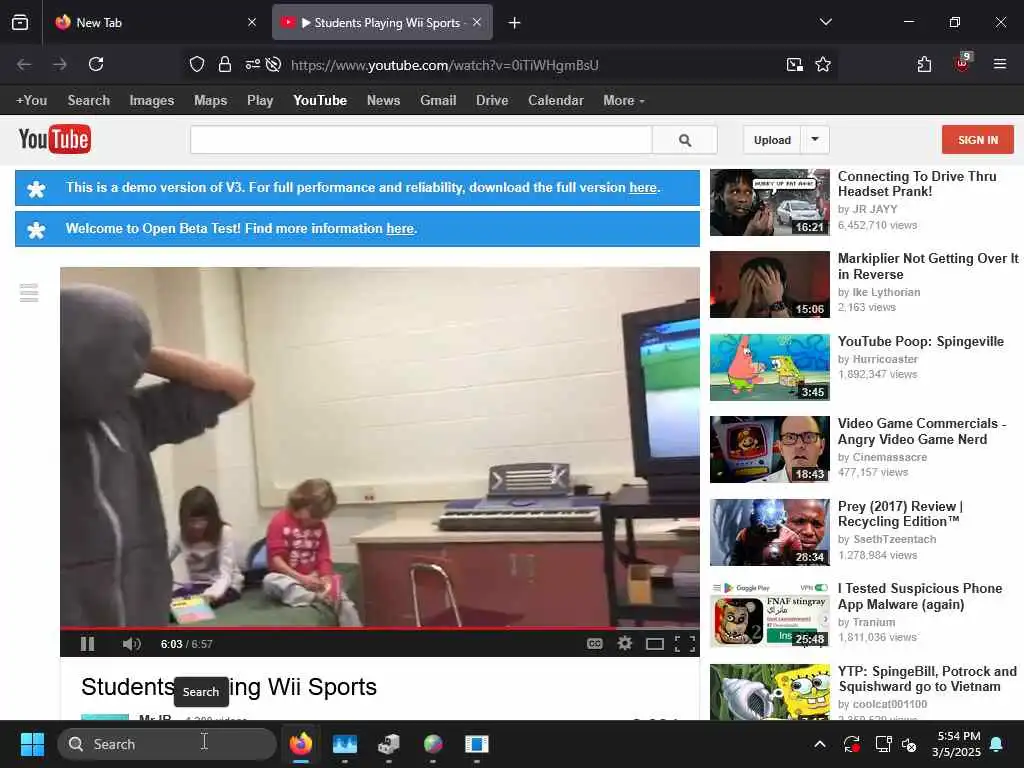Image resolution: width=1024 pixels, height=768 pixels.
Task: Click the SIGN IN button
Action: (978, 140)
